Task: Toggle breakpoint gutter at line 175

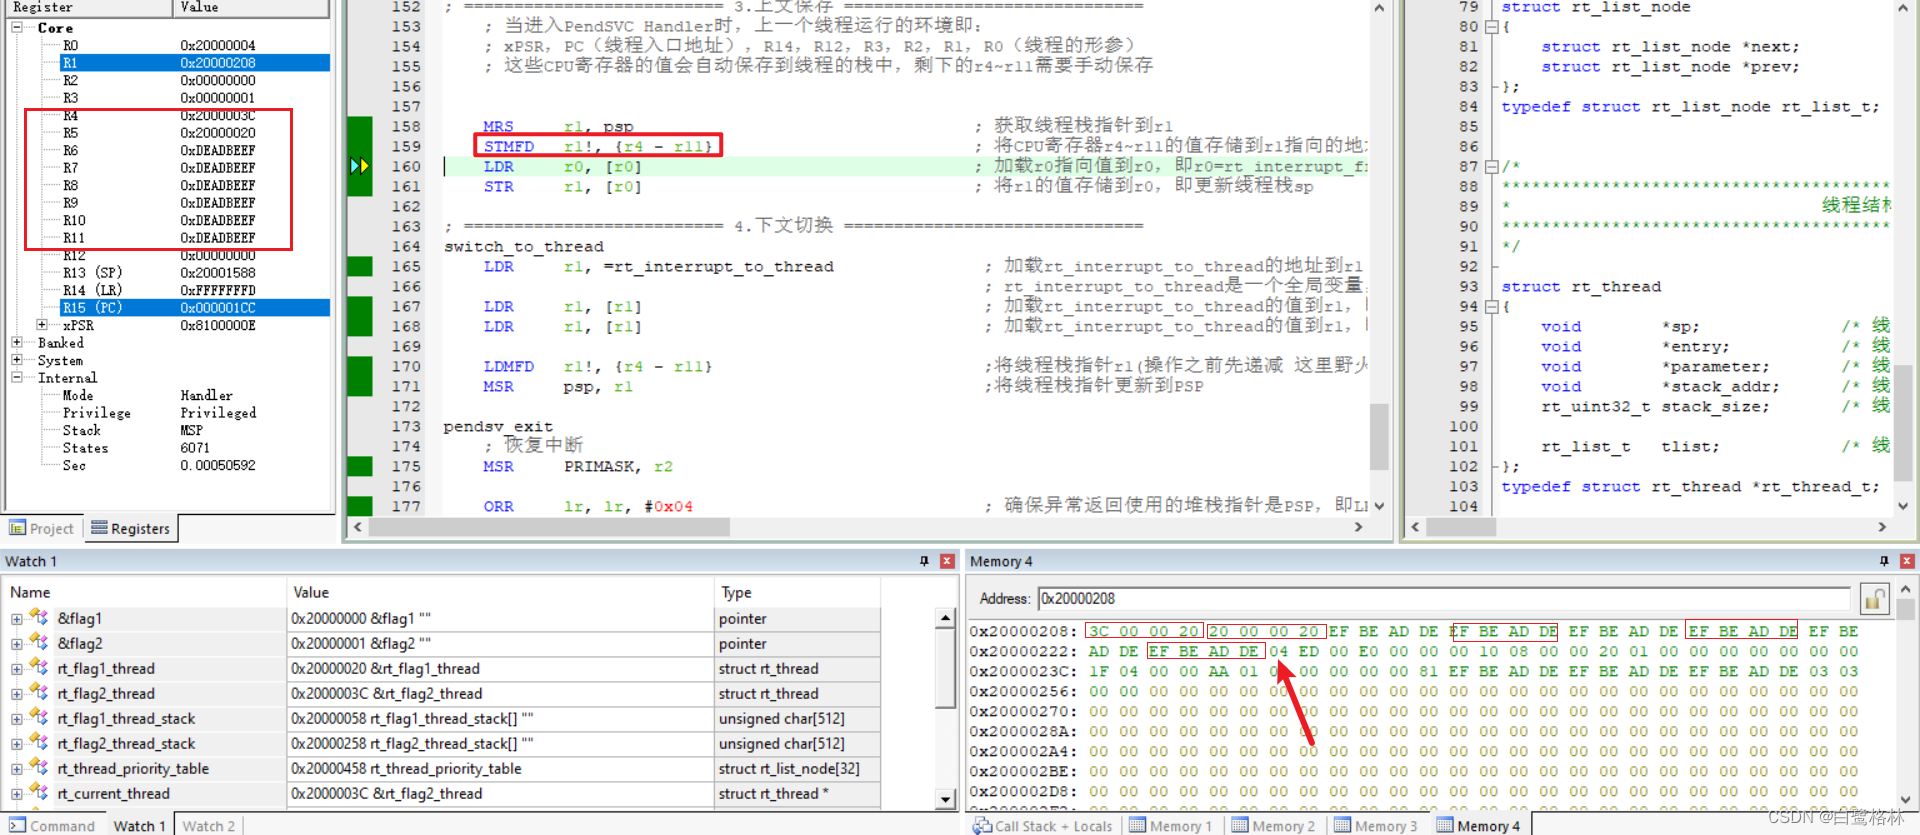Action: [359, 466]
